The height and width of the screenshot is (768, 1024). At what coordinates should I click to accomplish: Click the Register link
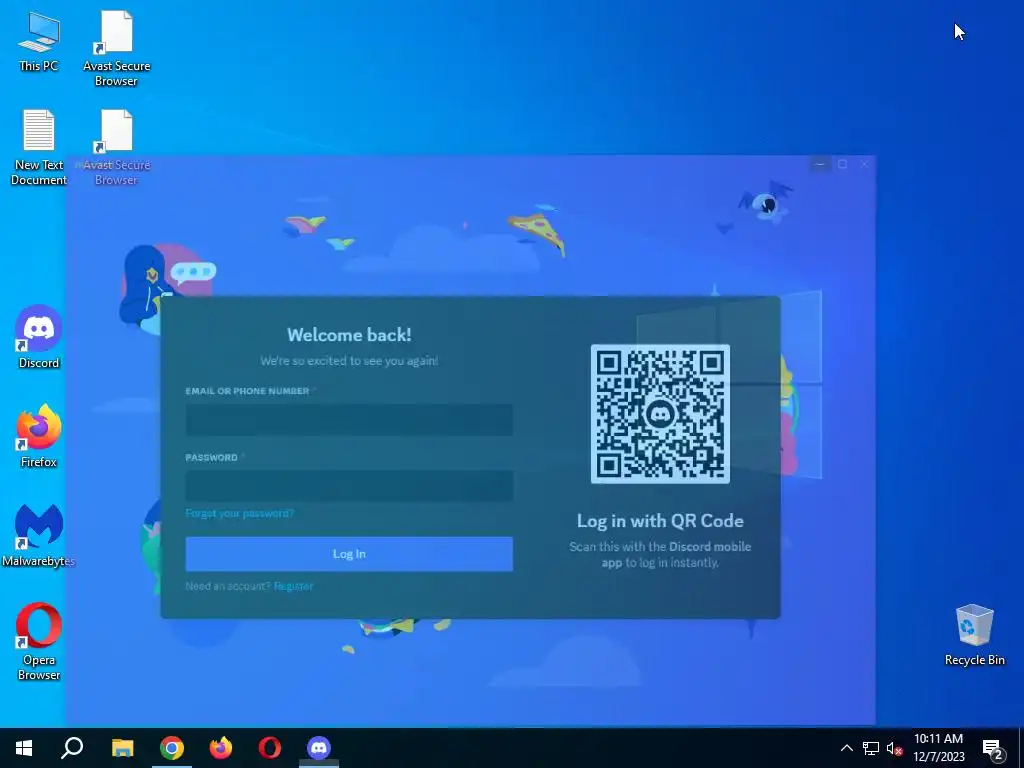pyautogui.click(x=293, y=586)
